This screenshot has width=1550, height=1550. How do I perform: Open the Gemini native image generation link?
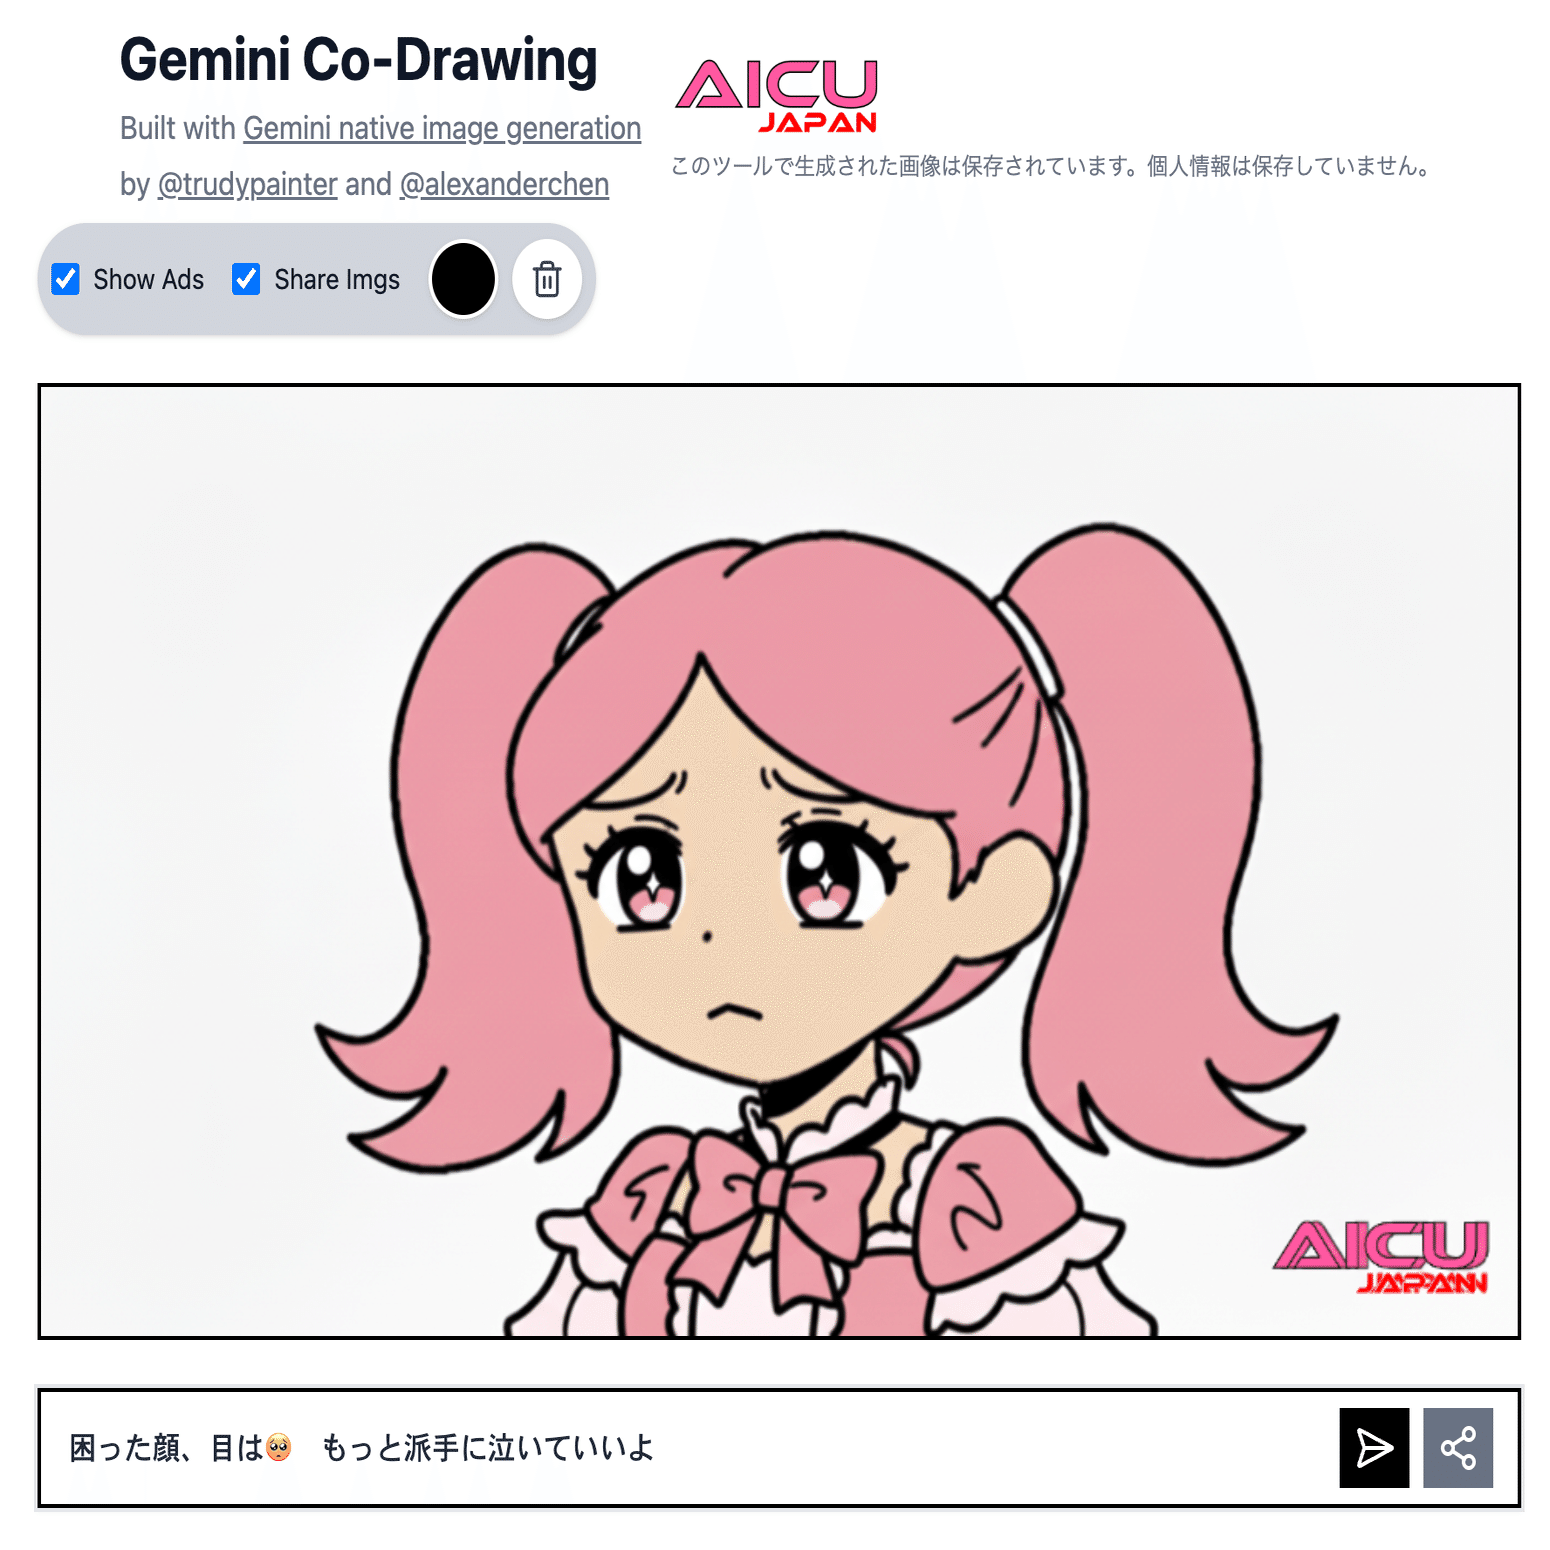click(442, 129)
